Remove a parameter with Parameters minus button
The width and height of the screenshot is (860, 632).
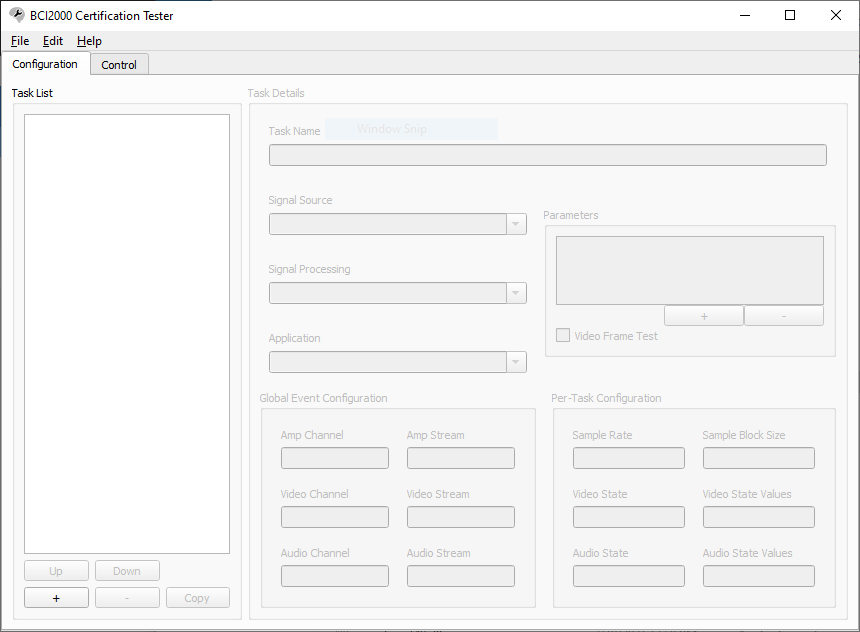point(784,316)
